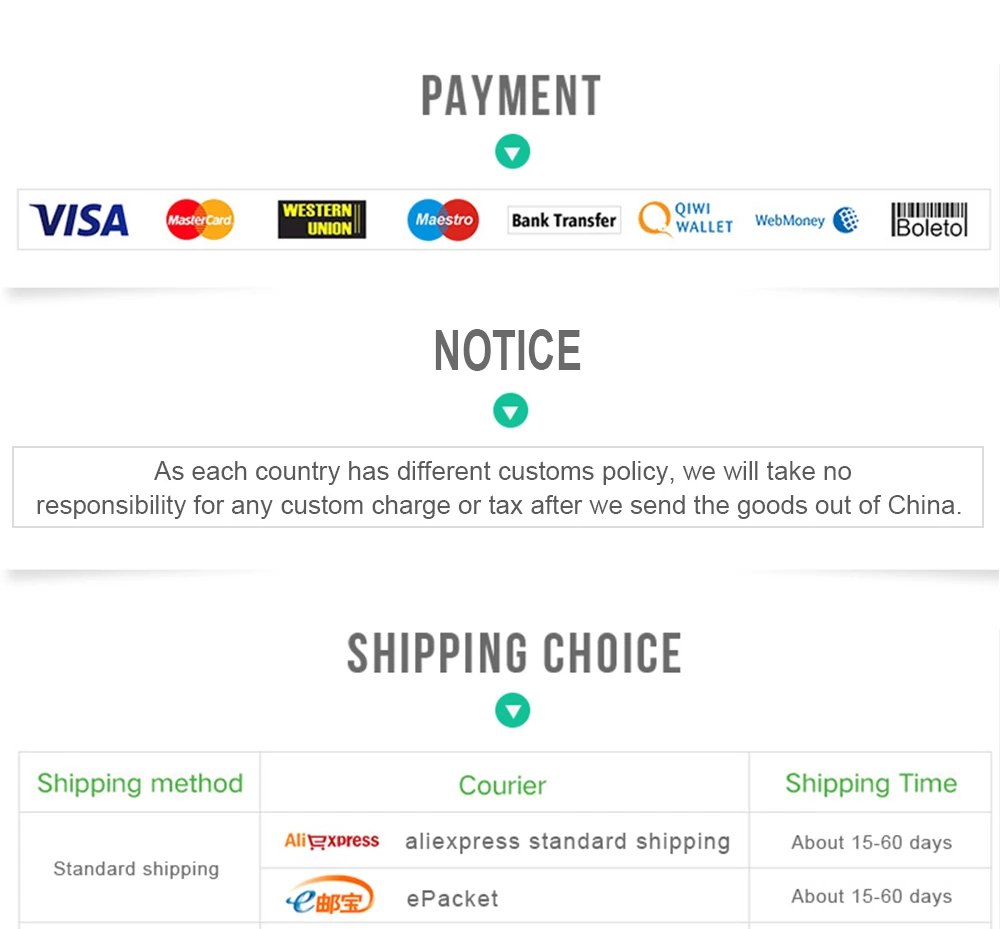The image size is (1000, 929).
Task: Click the green arrow under SHIPPING CHOICE
Action: 513,710
